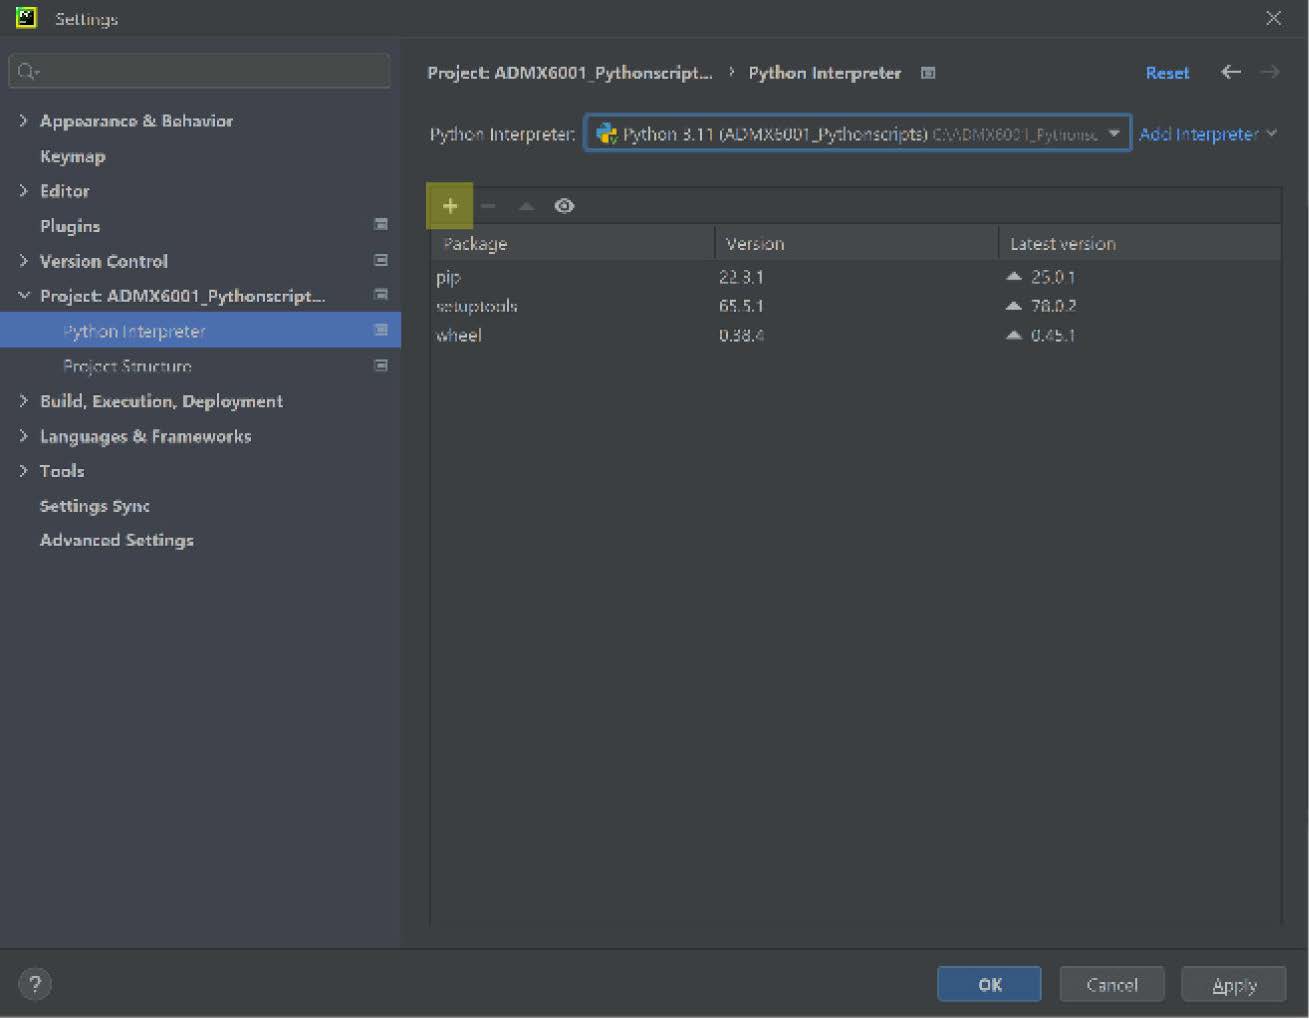Viewport: 1309px width, 1020px height.
Task: Click project-level icon beside Version Control
Action: [381, 260]
